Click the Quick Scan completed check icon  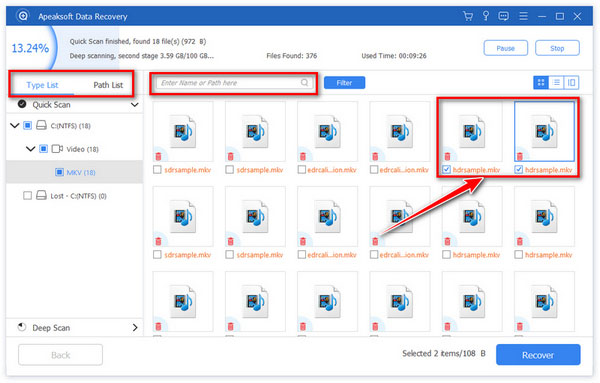pyautogui.click(x=22, y=104)
